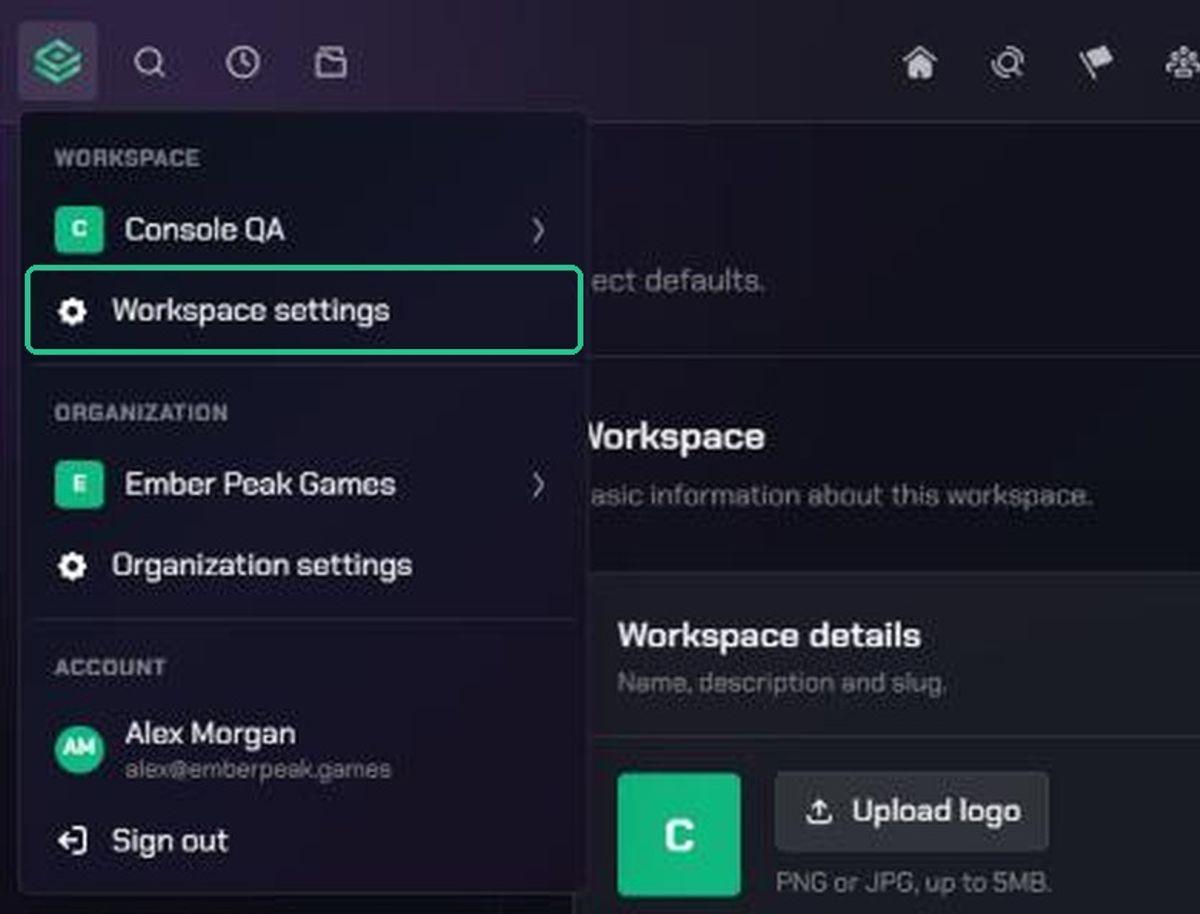Click the ACCOUNT section label
The width and height of the screenshot is (1200, 914).
110,667
